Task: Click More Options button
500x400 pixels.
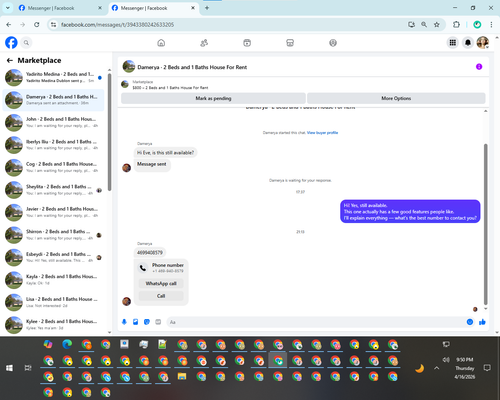Action: 396,98
